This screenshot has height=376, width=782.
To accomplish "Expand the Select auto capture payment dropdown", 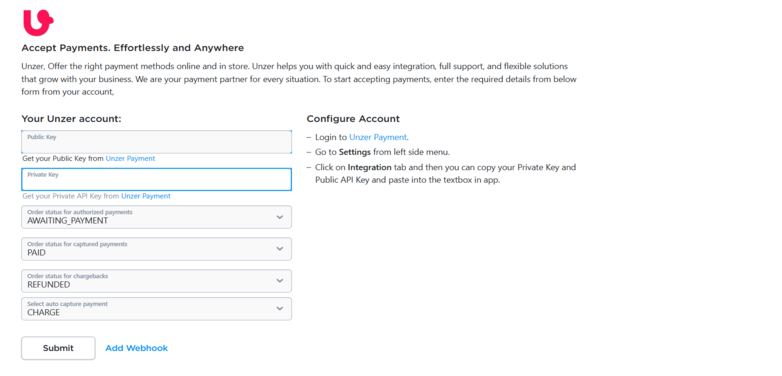I will 156,309.
